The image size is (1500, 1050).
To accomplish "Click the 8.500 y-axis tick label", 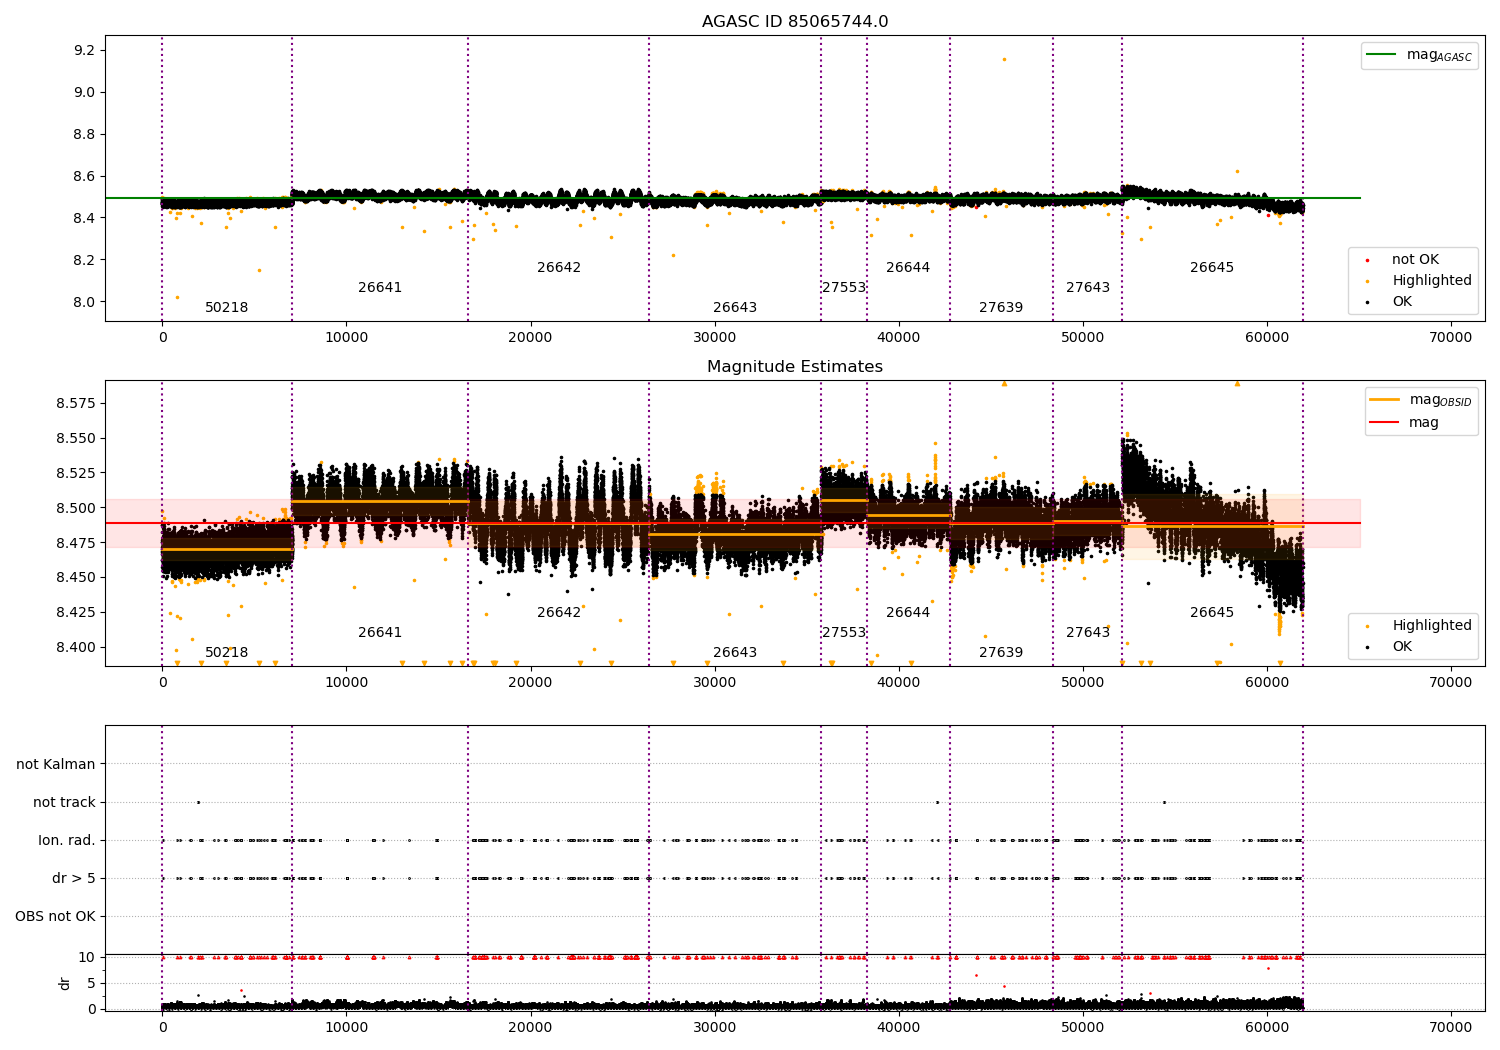I will 76,509.
